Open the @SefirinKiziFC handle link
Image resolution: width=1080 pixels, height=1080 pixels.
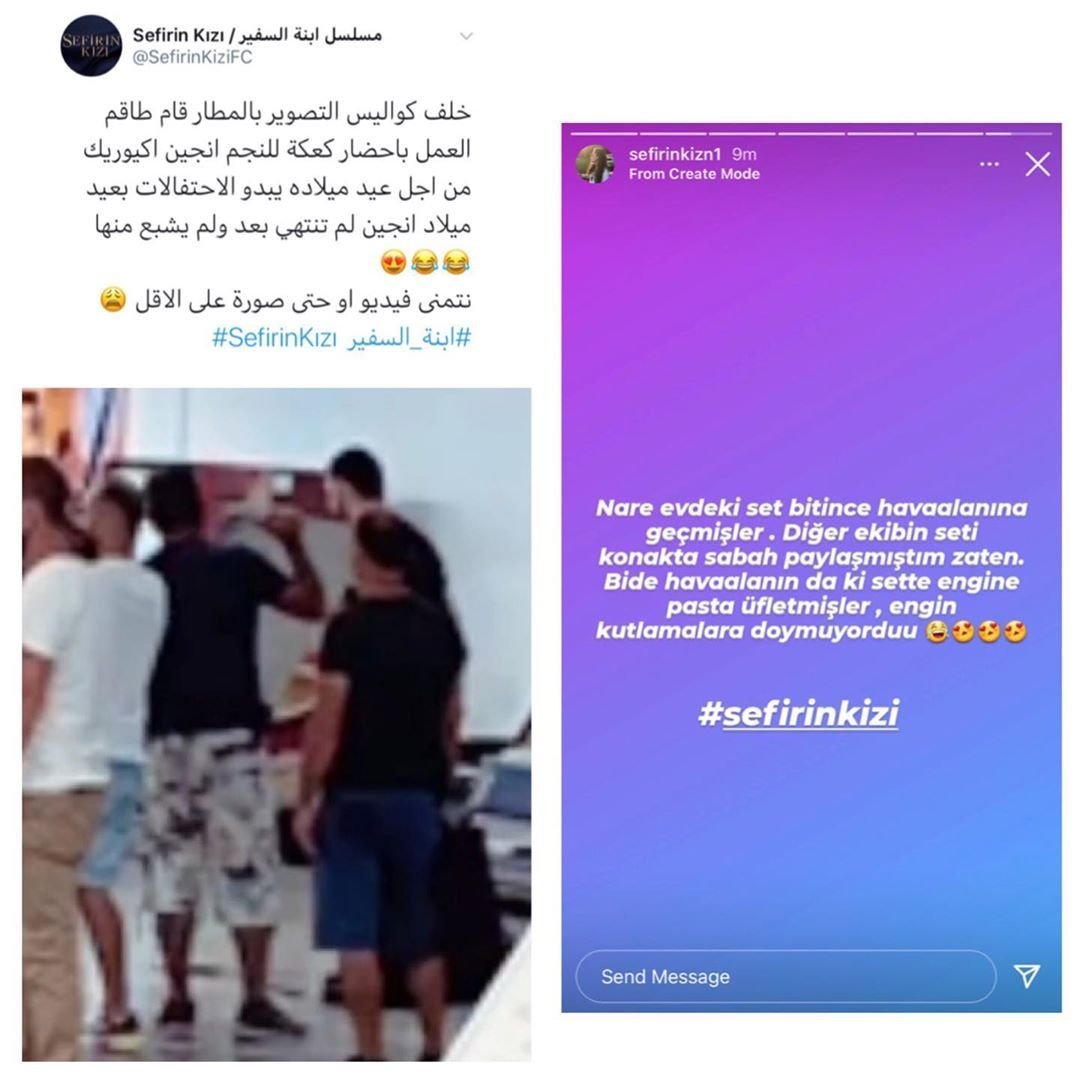pyautogui.click(x=192, y=57)
